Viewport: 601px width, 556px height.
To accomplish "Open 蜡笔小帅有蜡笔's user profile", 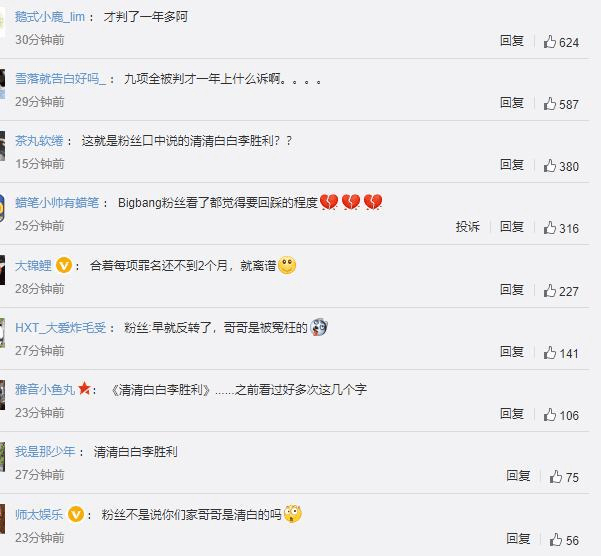I will (x=57, y=202).
